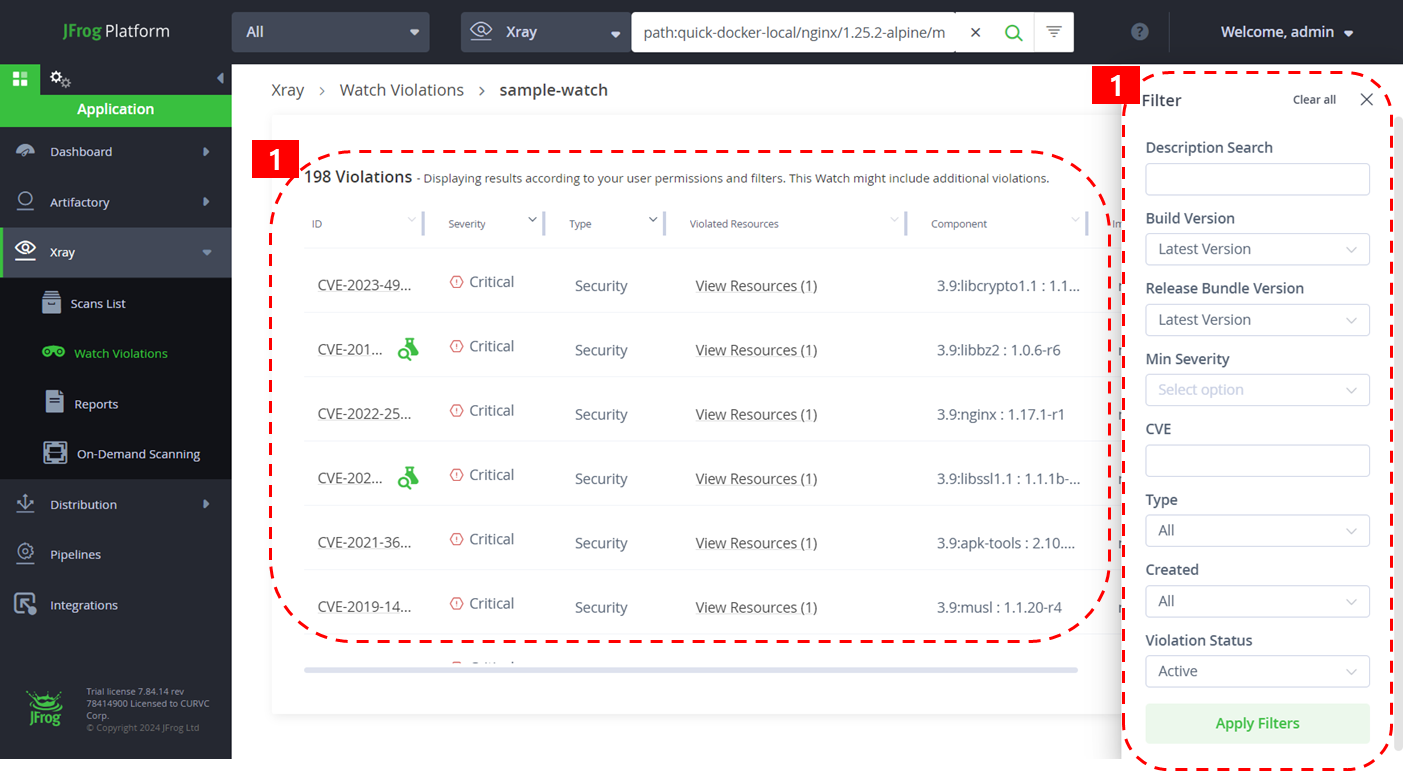1403x771 pixels.
Task: Open the ID column header menu
Action: pos(411,219)
